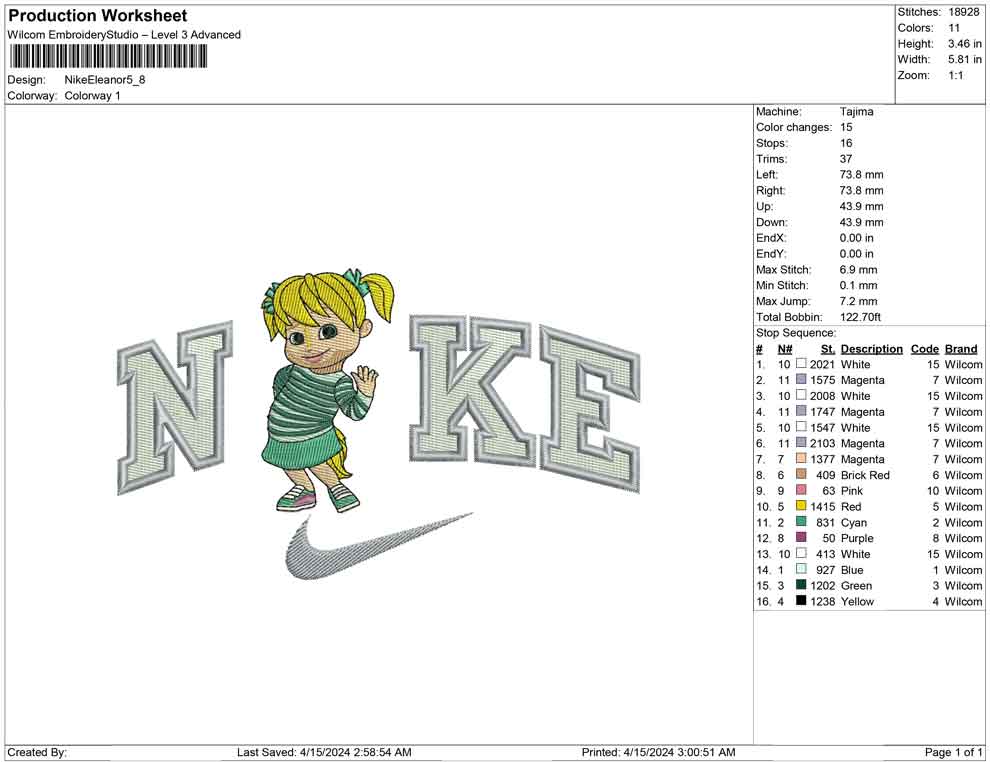Click the Up value 43.9 mm
The width and height of the screenshot is (990, 762).
tap(861, 206)
